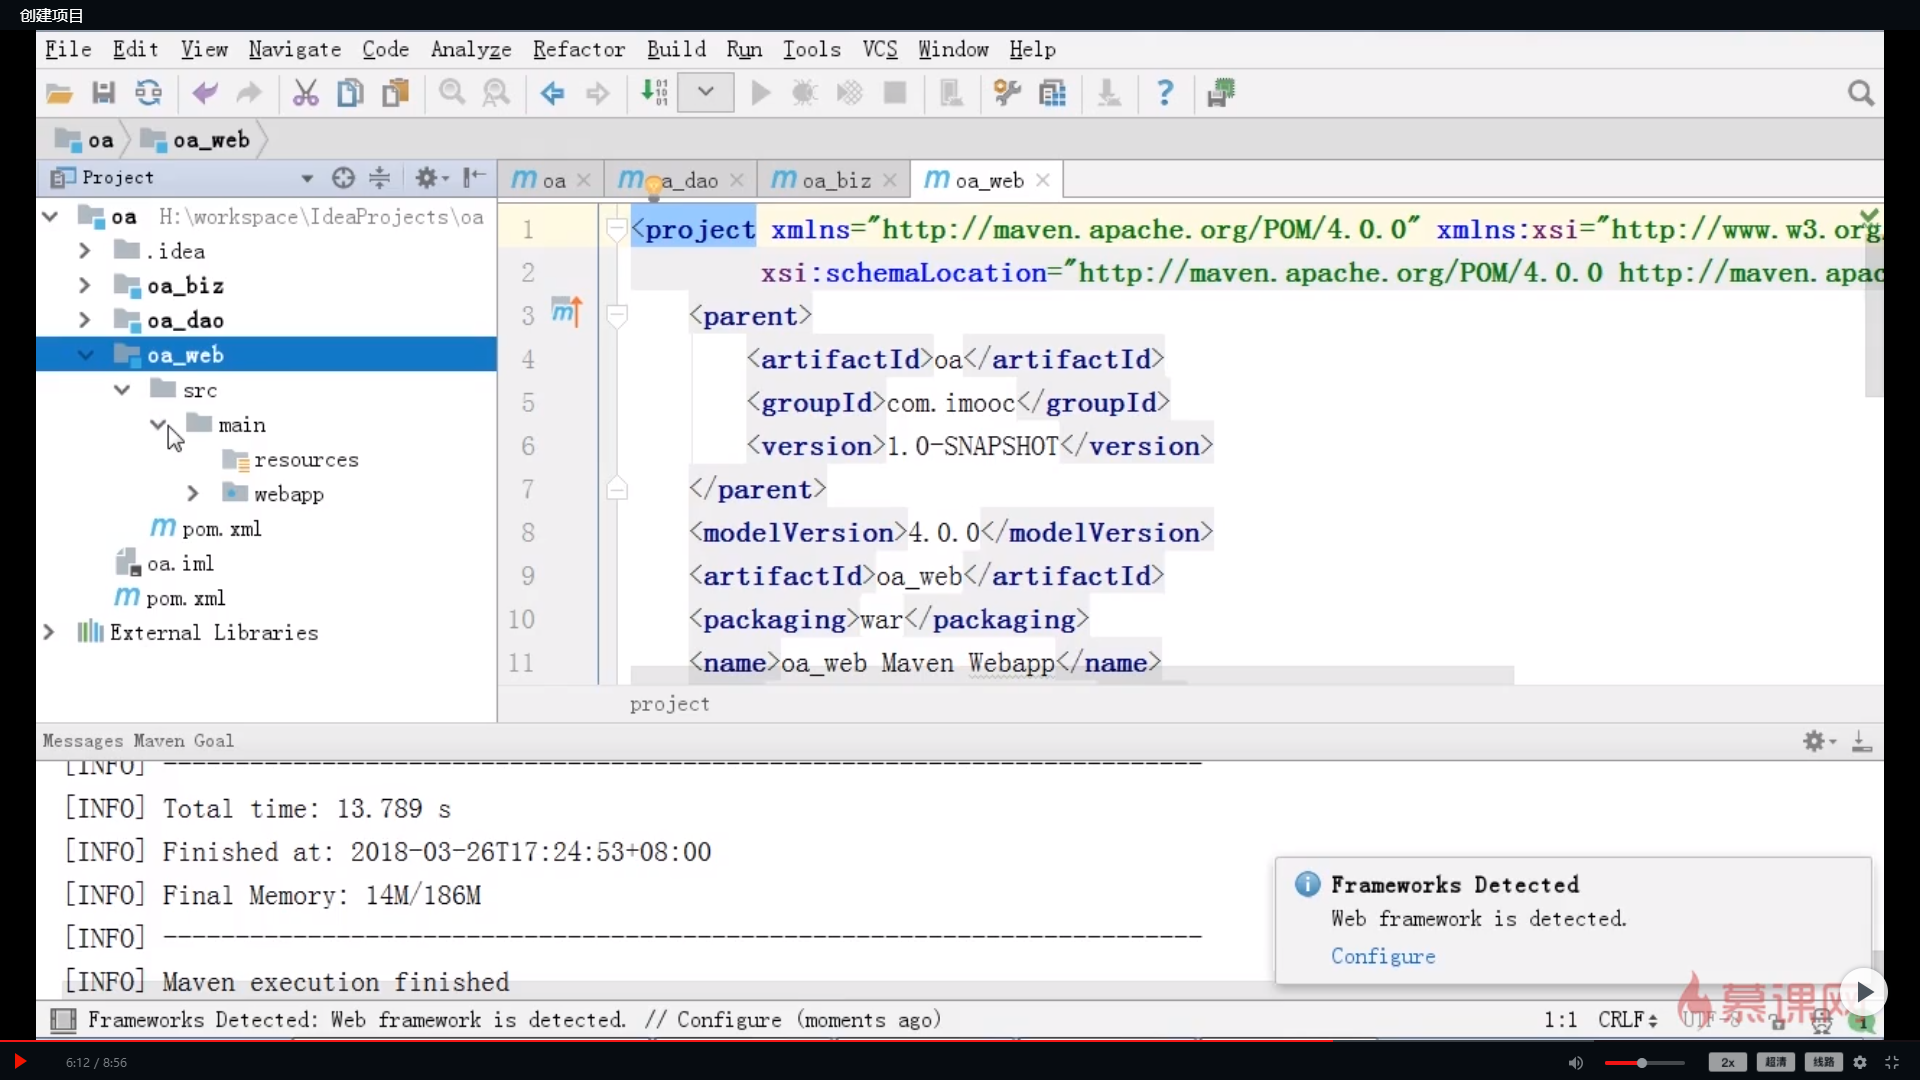Click the Synchronize toolbar icon

tap(148, 94)
